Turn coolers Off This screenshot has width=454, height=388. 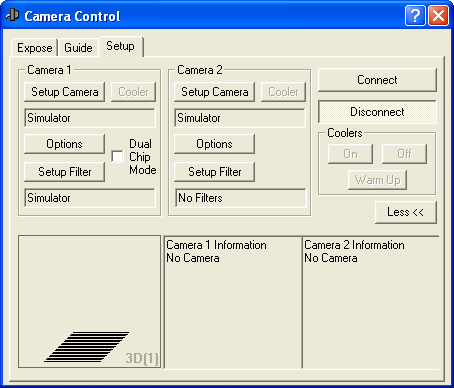[x=404, y=154]
